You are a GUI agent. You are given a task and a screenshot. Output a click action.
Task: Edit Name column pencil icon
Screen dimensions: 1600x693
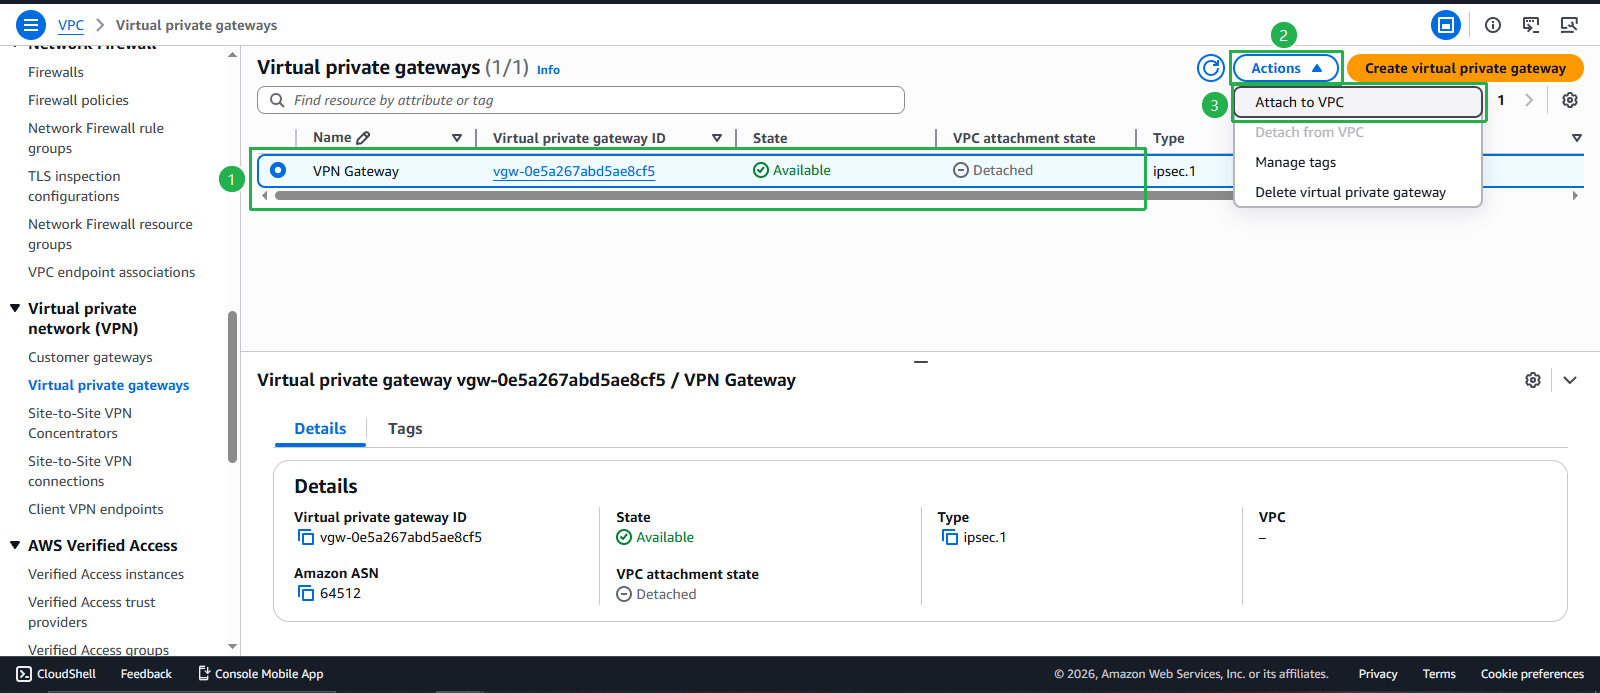tap(364, 138)
